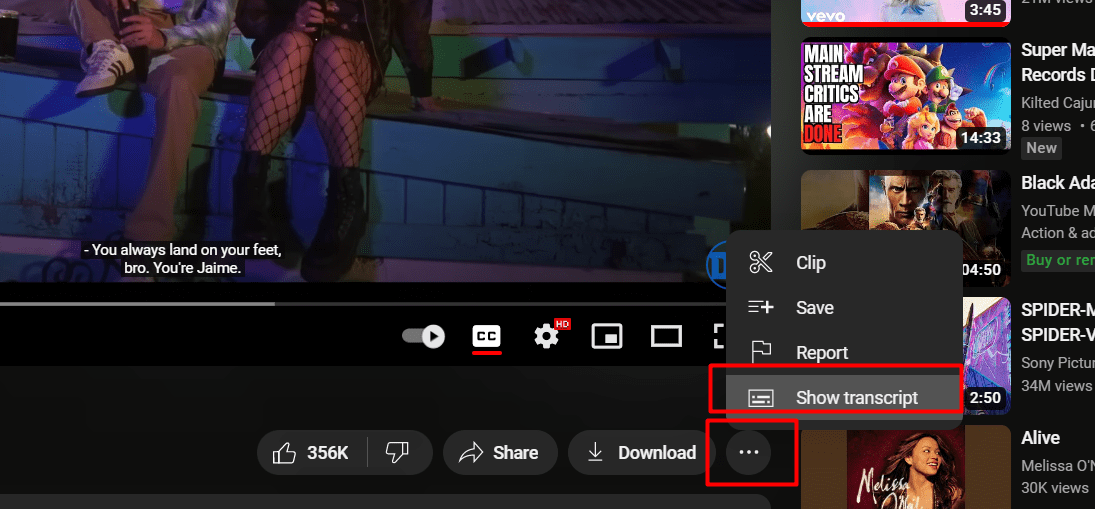Open the Kilted Cajun channel name

1057,102
